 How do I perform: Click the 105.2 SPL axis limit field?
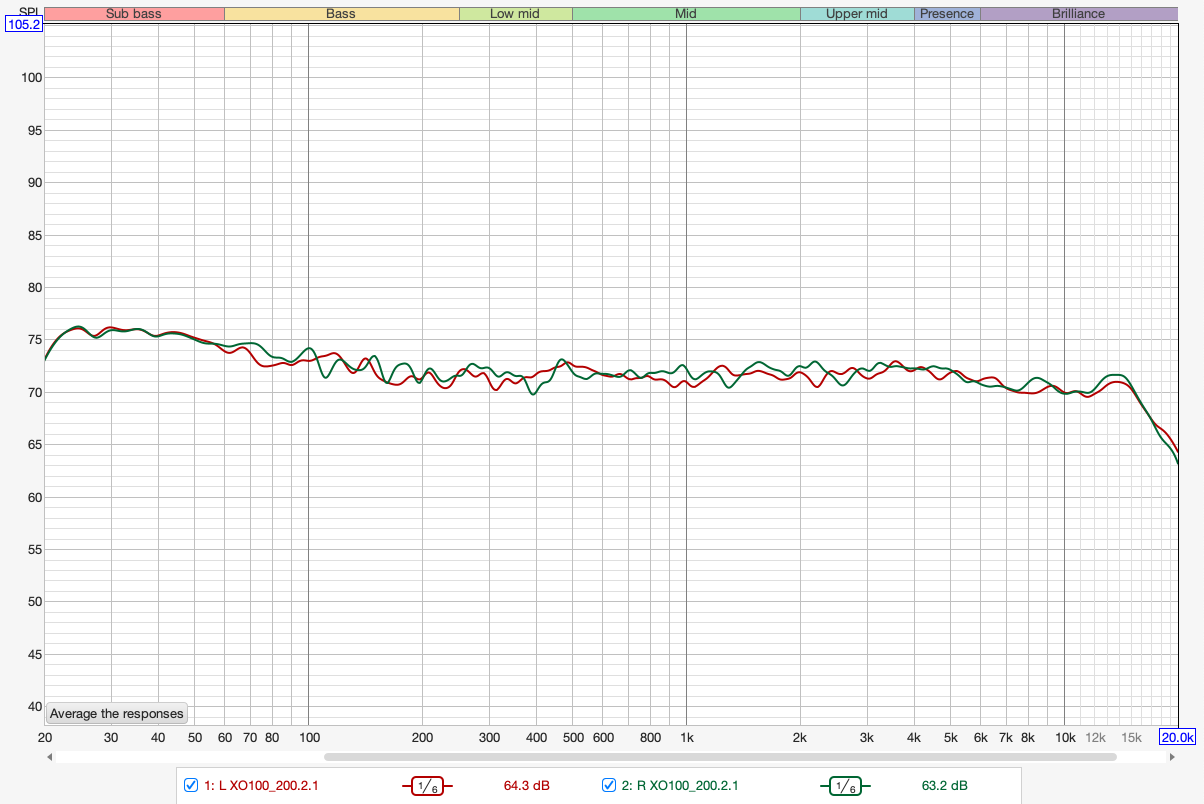point(24,25)
